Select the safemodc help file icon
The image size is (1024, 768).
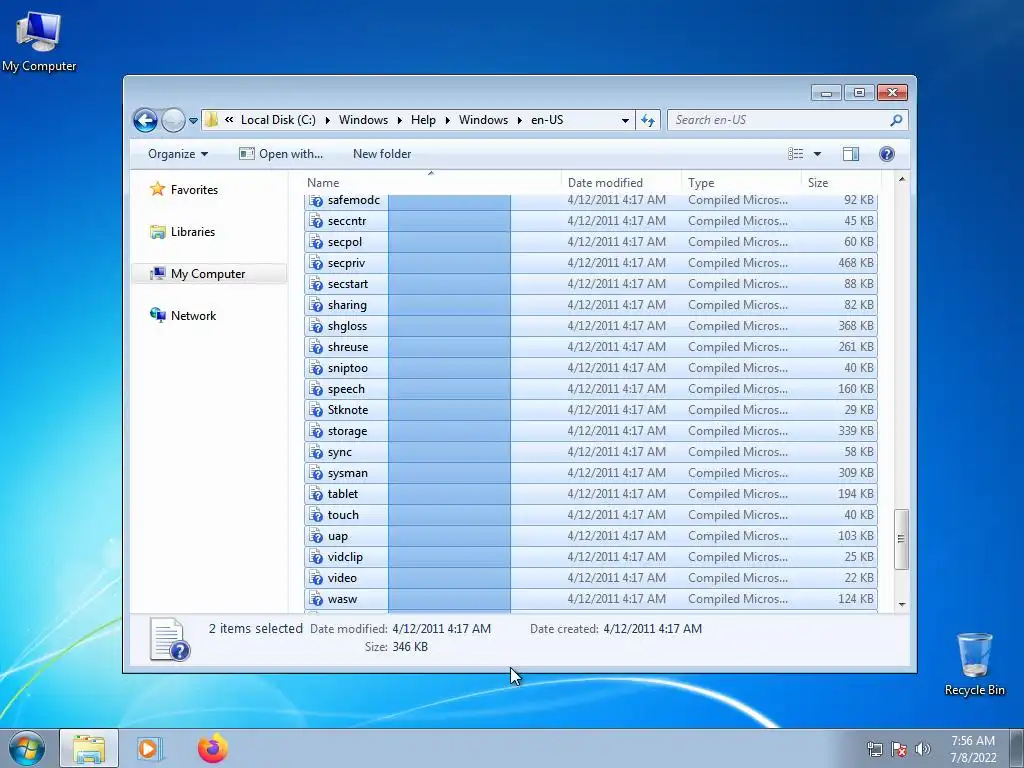click(316, 200)
